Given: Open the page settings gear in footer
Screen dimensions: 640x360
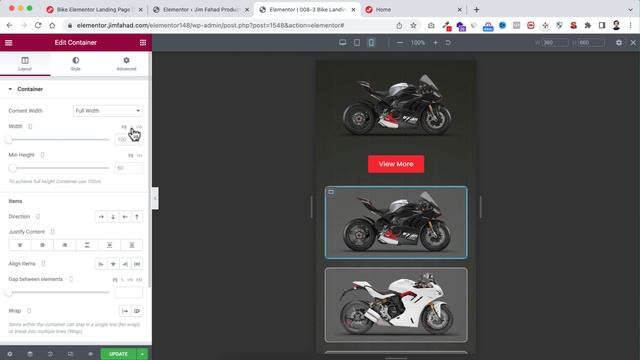Looking at the screenshot, I should (10, 354).
